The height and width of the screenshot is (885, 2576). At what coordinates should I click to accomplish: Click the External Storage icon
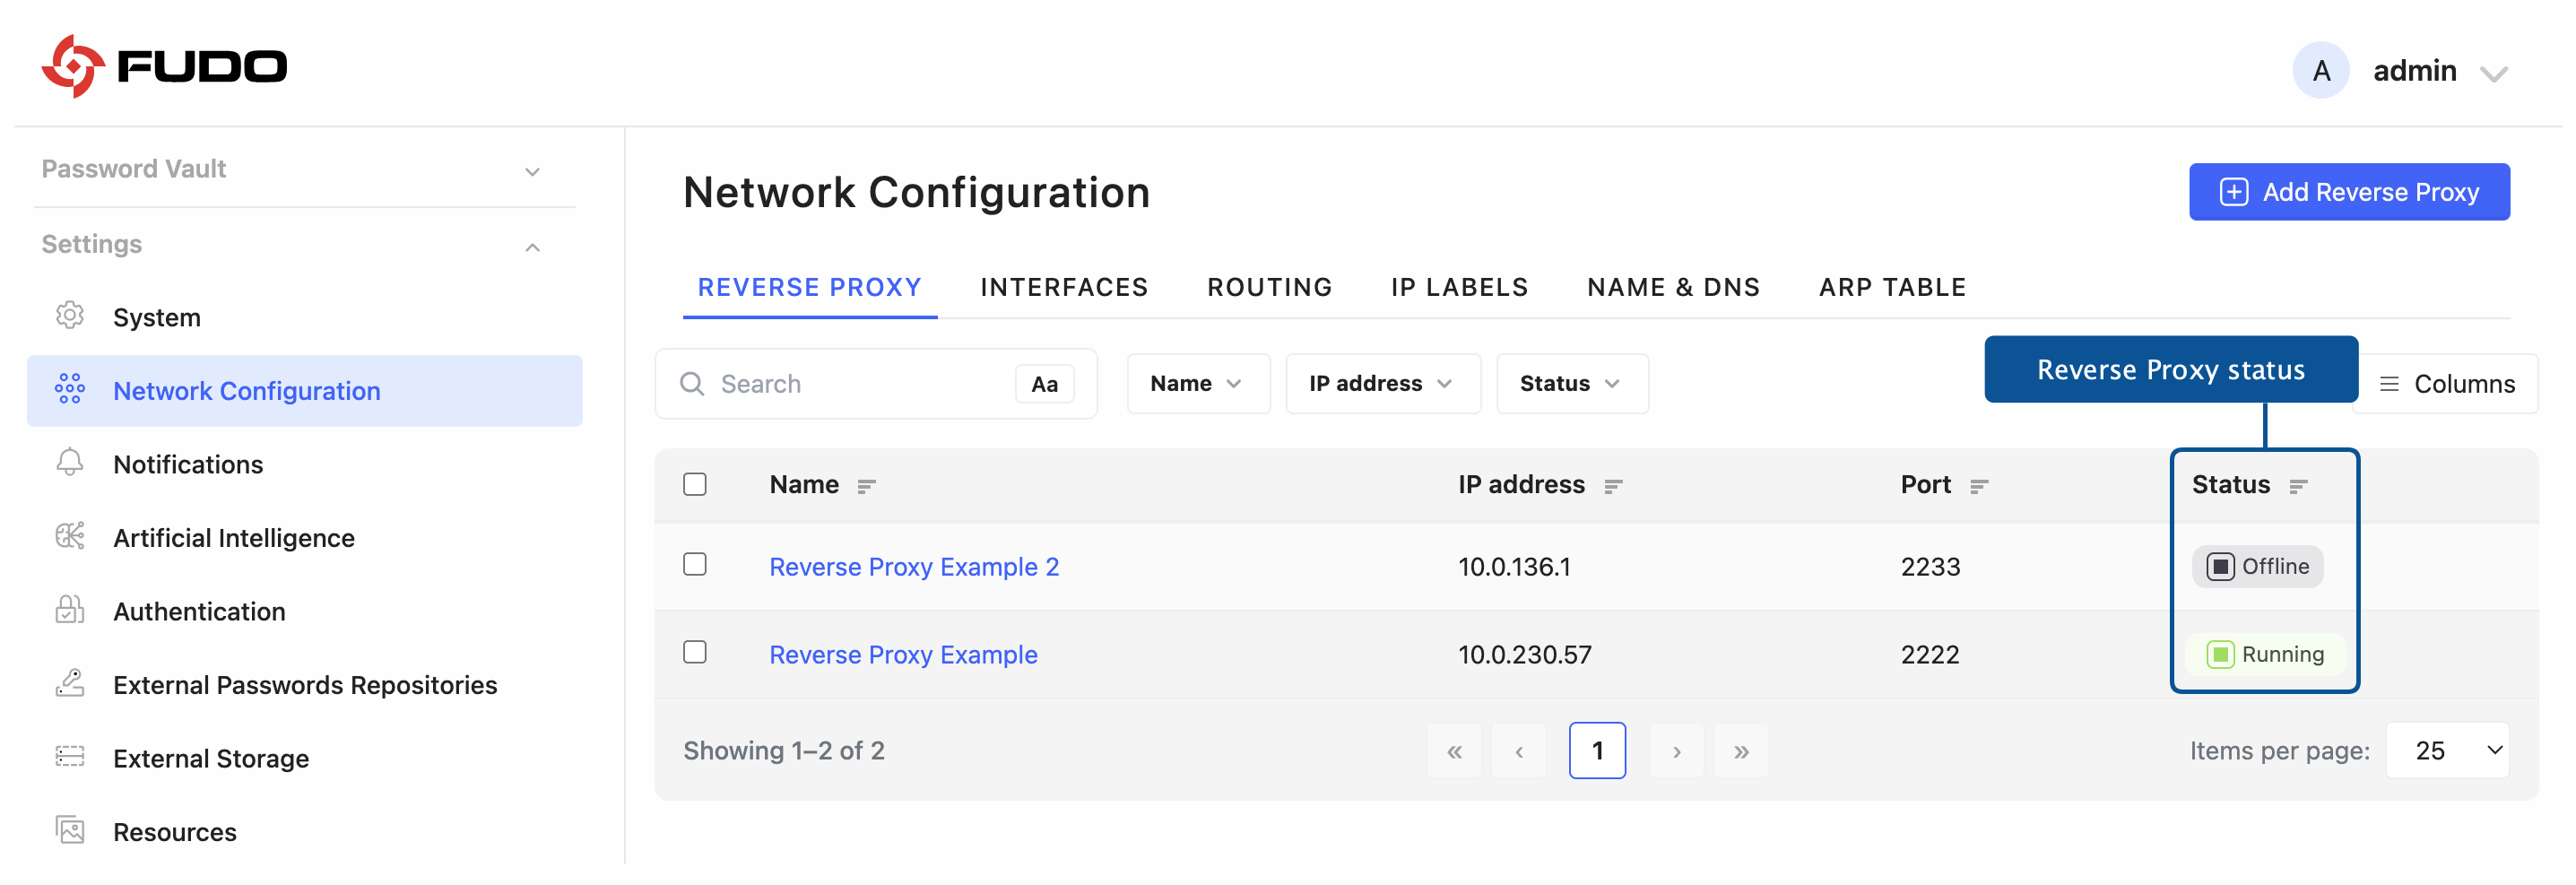(69, 757)
